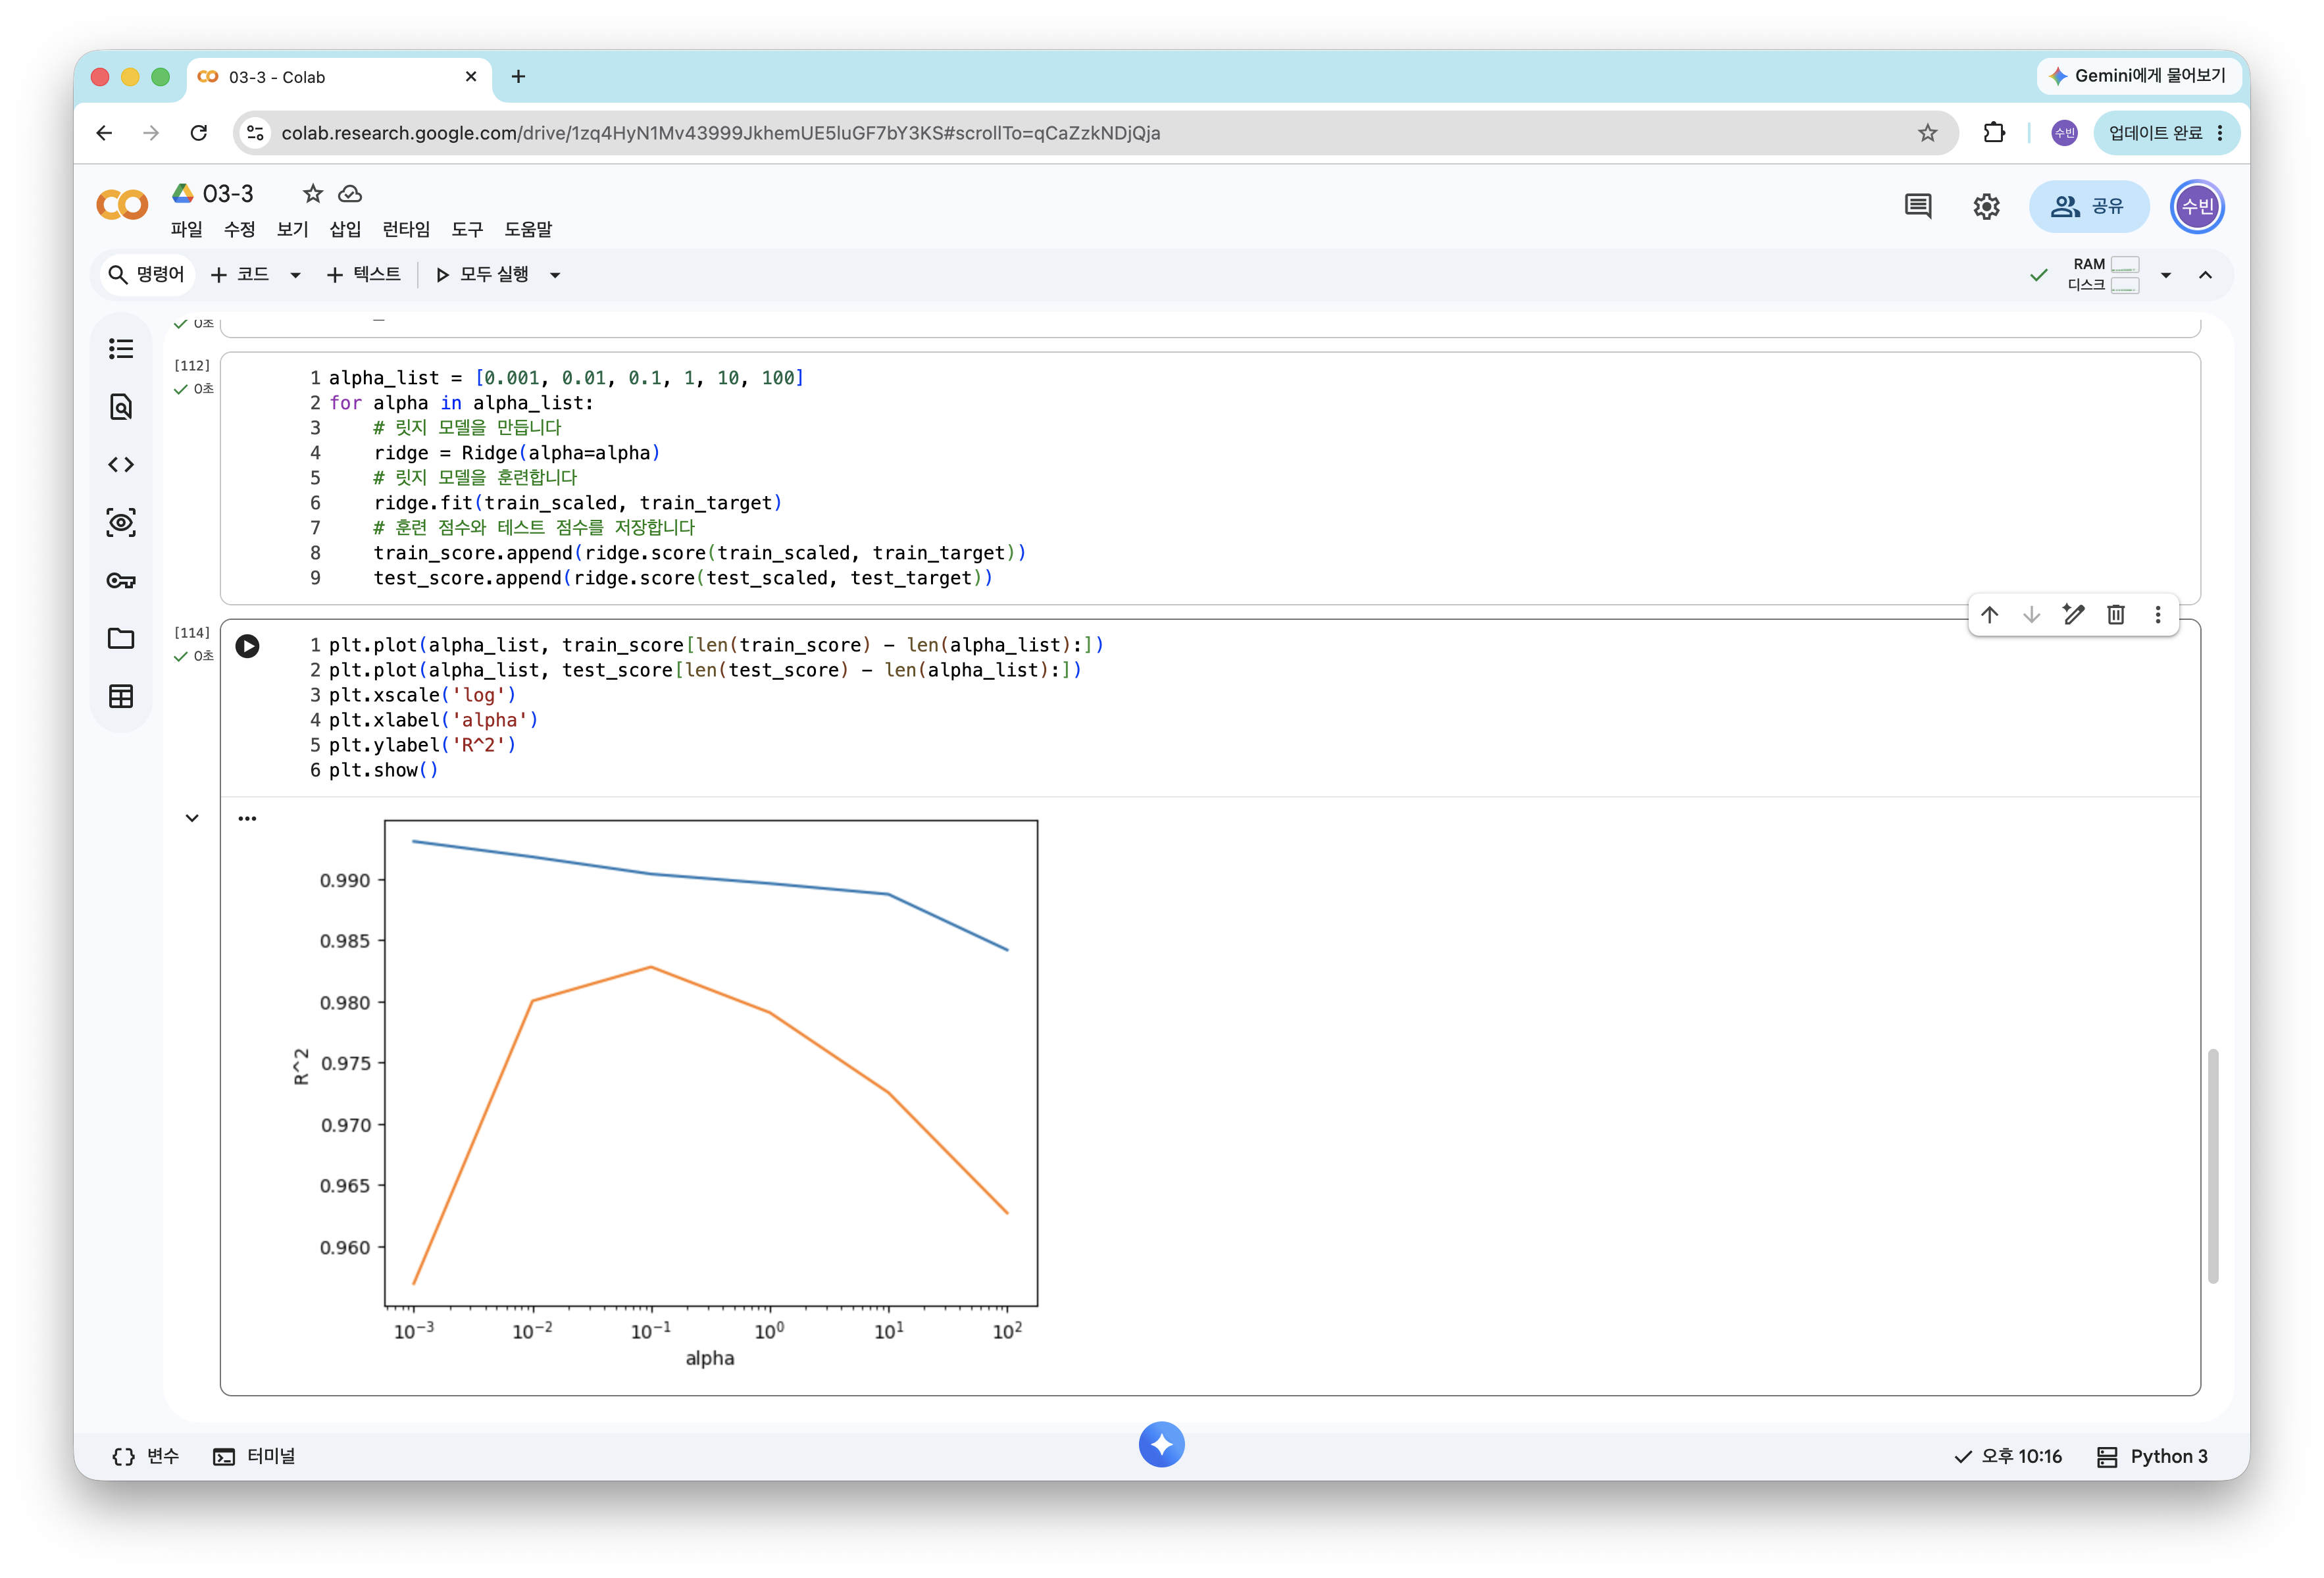The width and height of the screenshot is (2324, 1578).
Task: Click the 공유 share button
Action: (x=2088, y=207)
